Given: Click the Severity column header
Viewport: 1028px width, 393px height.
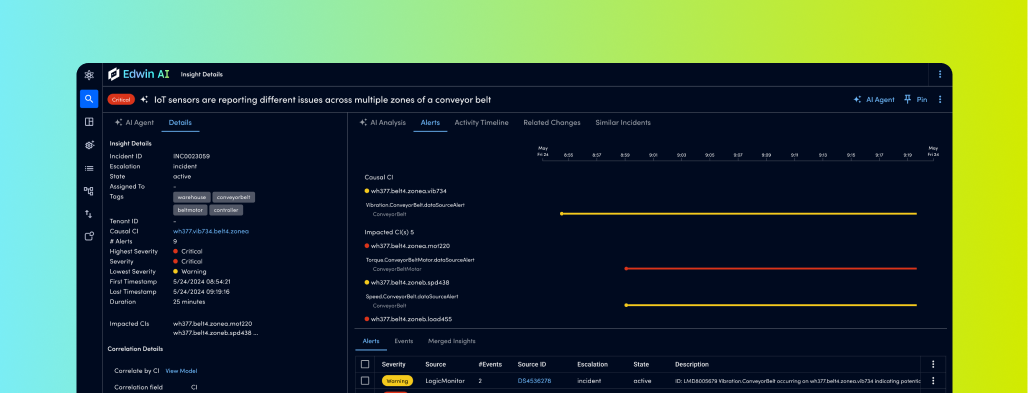Looking at the screenshot, I should (x=393, y=364).
